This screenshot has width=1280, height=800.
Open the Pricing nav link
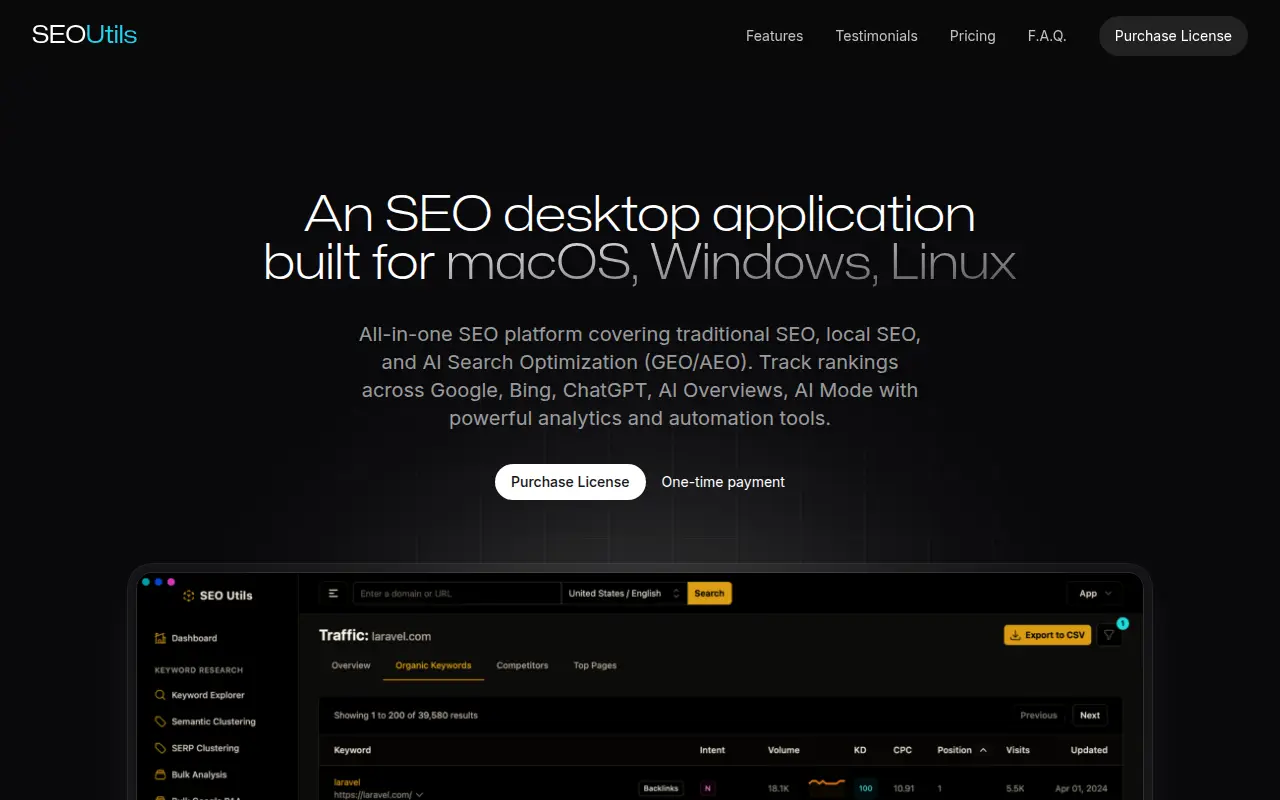[972, 36]
